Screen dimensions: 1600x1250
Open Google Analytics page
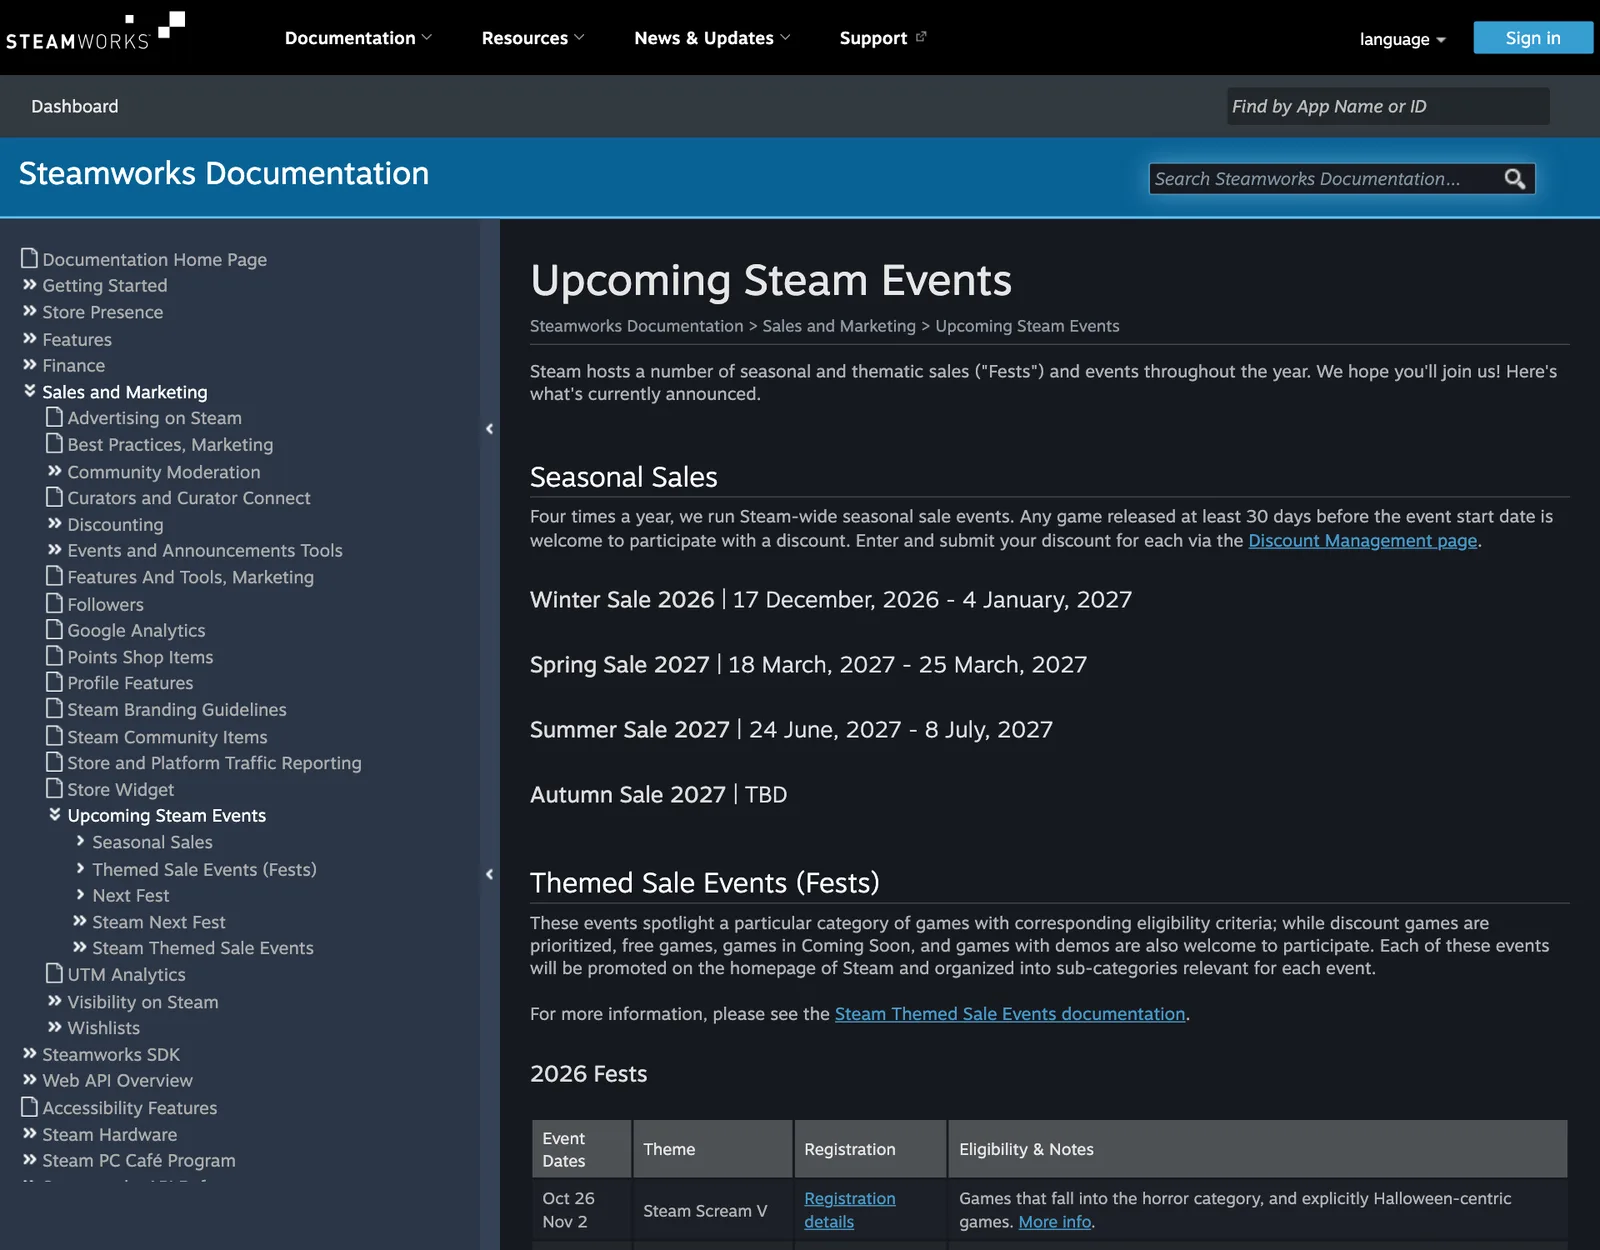pos(126,630)
